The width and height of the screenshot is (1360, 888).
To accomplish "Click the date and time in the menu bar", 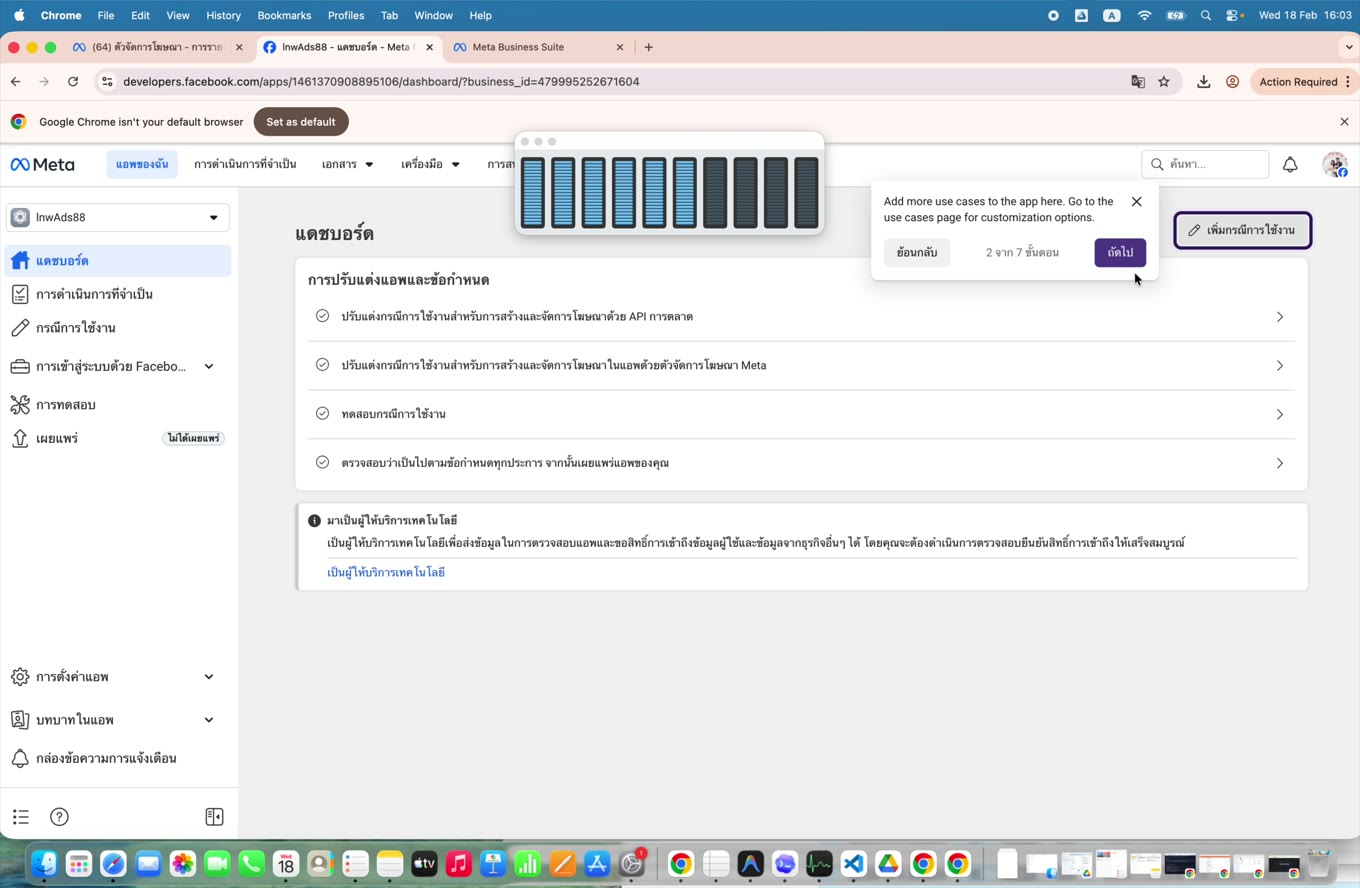I will click(x=1305, y=15).
